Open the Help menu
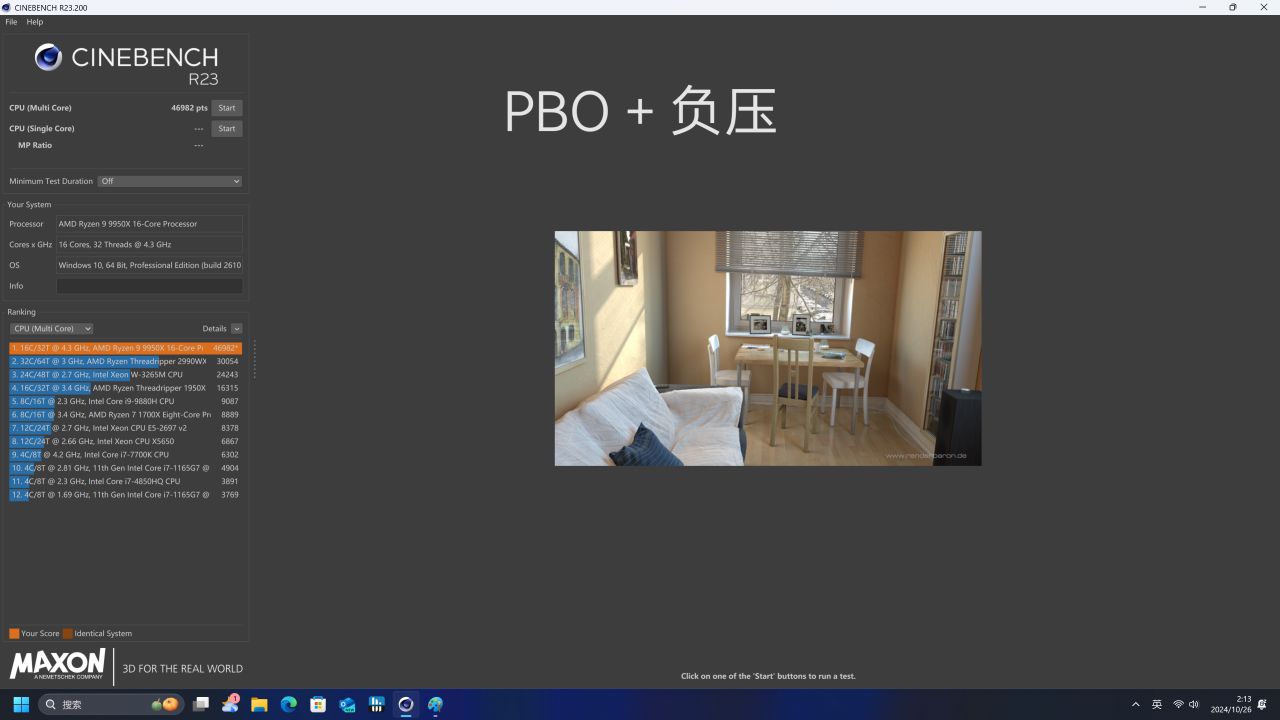Image resolution: width=1280 pixels, height=720 pixels. (35, 22)
